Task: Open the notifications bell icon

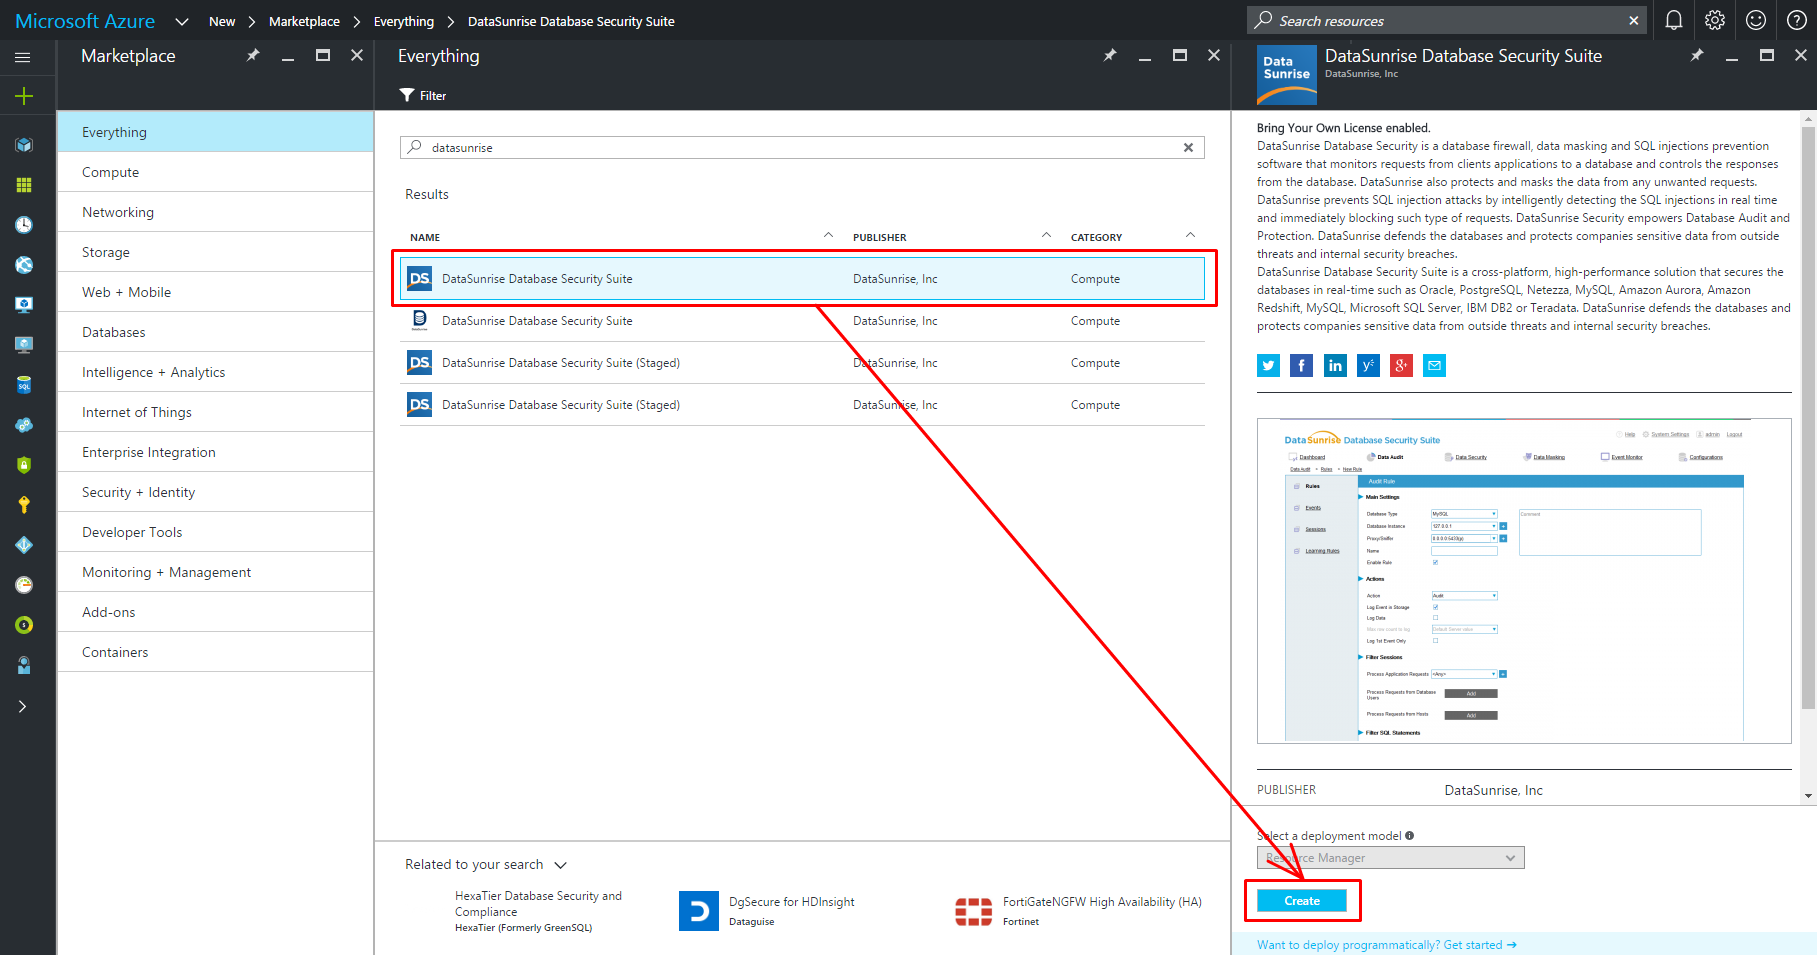Action: tap(1674, 20)
